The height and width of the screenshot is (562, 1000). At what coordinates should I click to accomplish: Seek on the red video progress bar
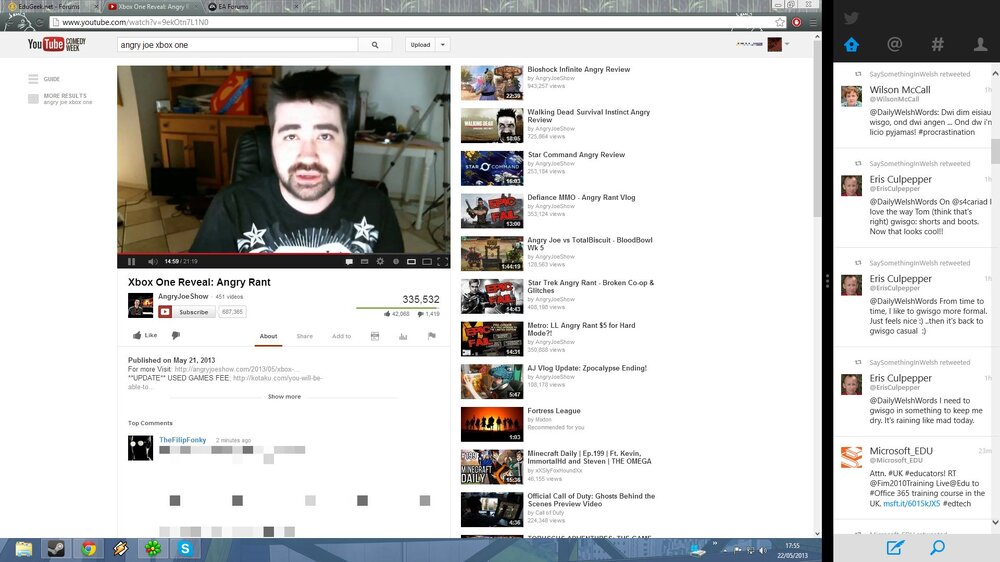(x=284, y=254)
